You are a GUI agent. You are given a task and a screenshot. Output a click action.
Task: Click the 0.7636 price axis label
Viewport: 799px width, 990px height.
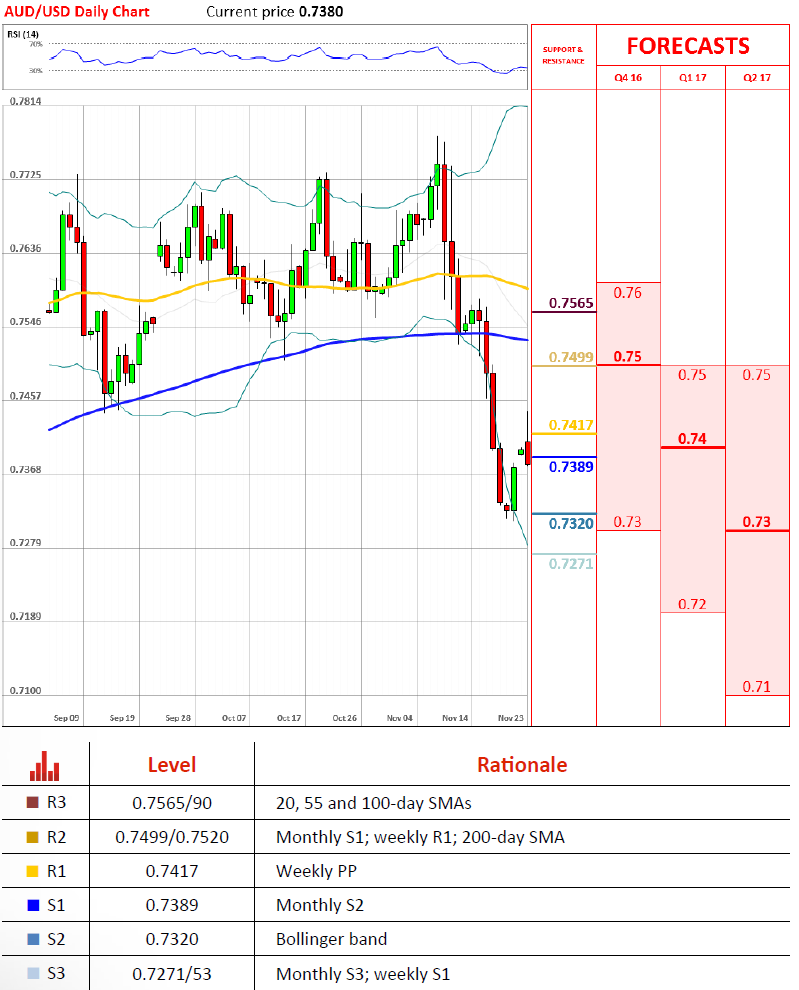25,249
